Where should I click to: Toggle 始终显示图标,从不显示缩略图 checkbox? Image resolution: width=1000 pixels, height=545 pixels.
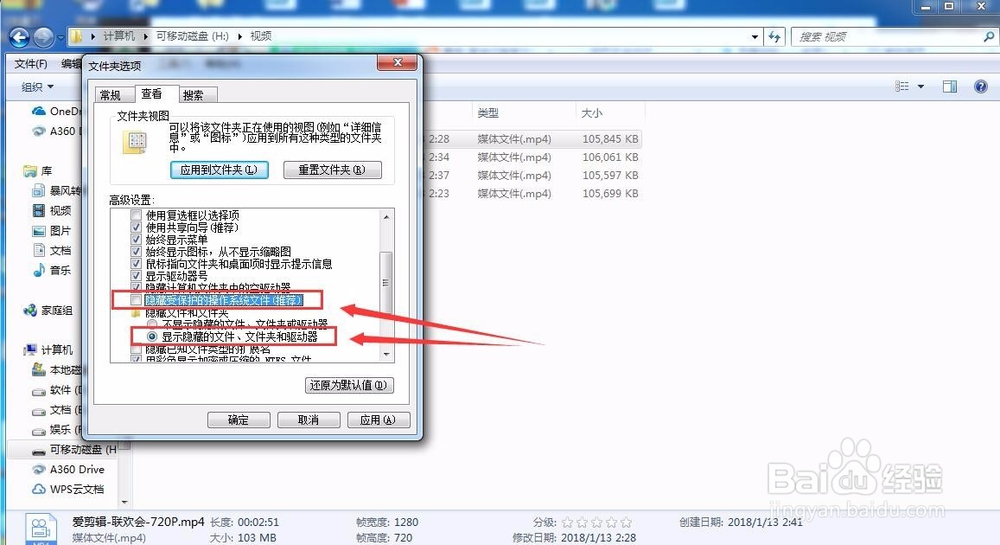pyautogui.click(x=136, y=252)
